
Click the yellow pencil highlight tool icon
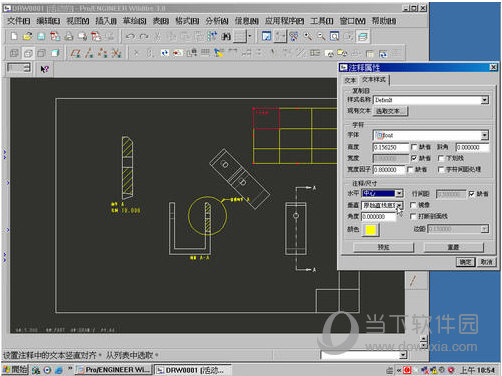pos(219,53)
